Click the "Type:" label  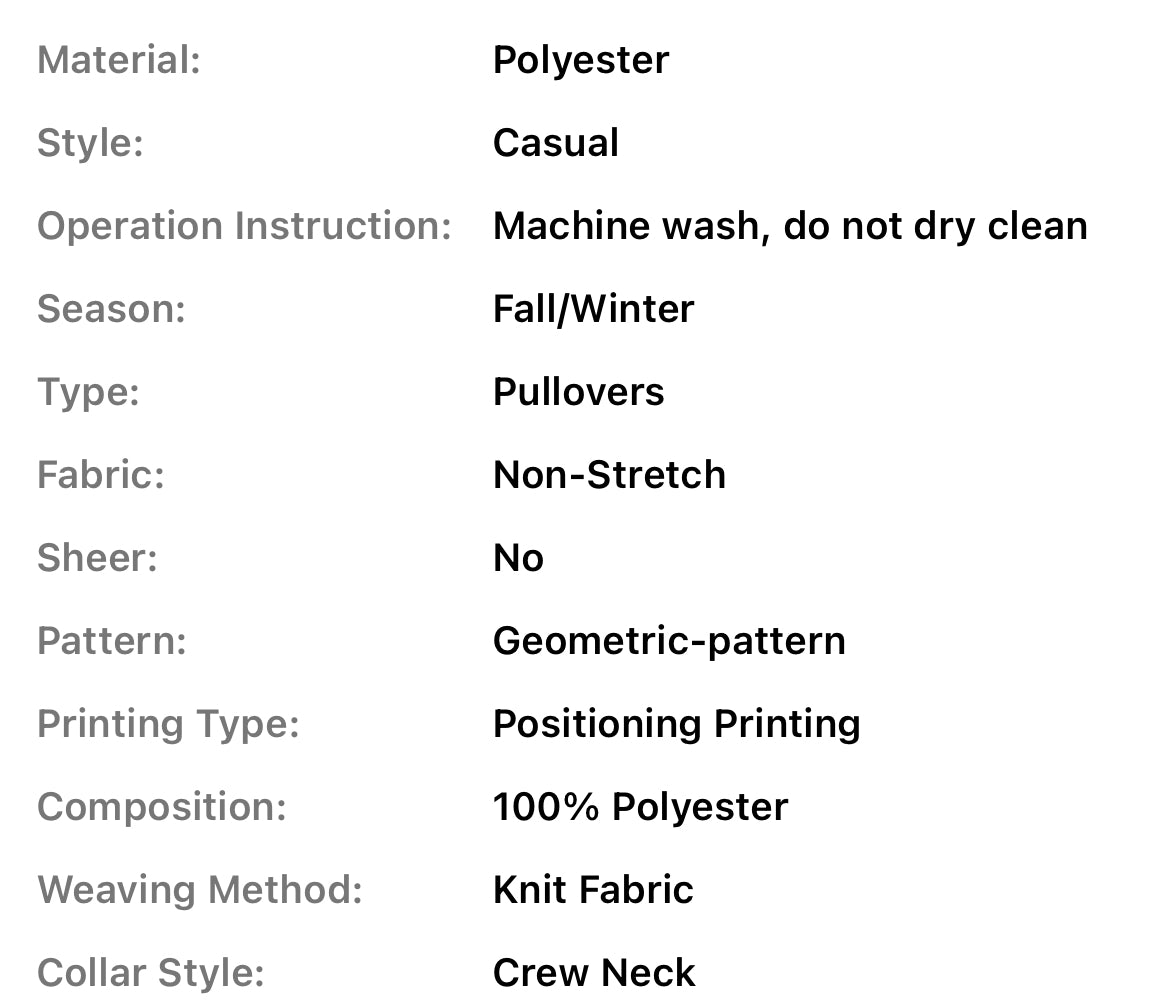[x=88, y=392]
